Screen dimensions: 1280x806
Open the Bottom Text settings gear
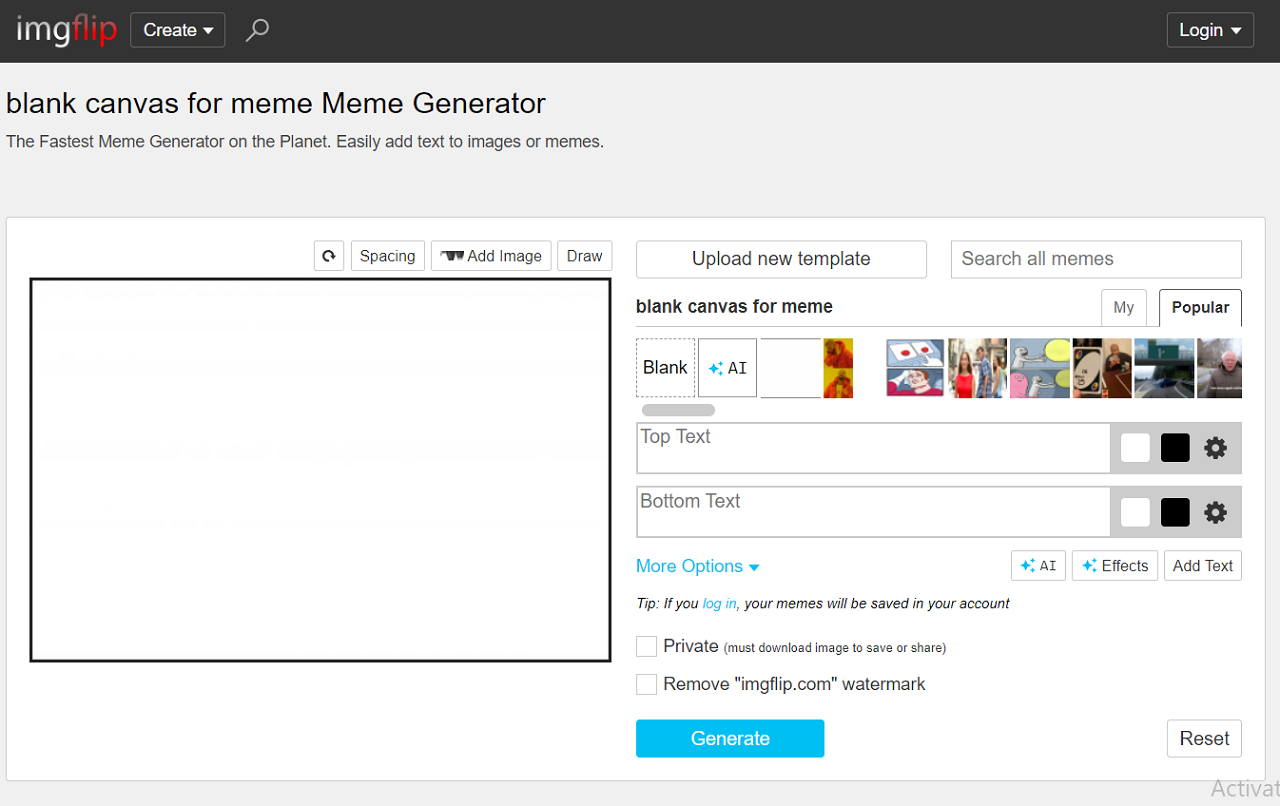tap(1215, 511)
